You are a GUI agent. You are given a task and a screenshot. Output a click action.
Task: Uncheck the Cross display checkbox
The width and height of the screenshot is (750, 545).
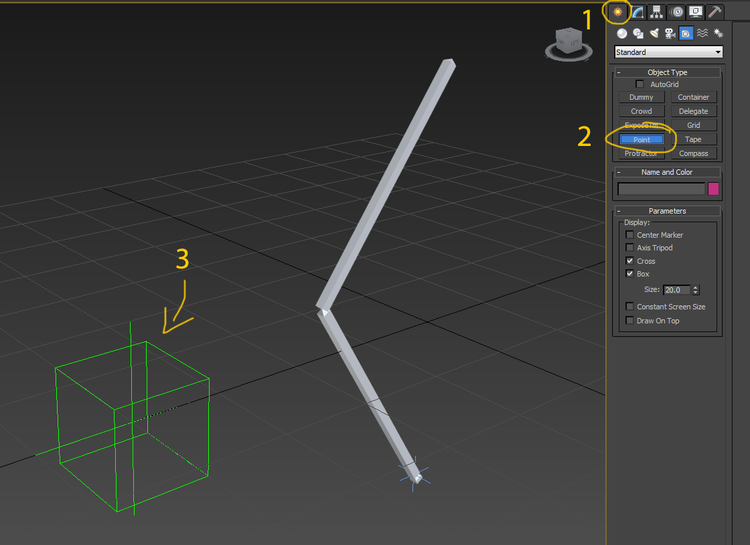629,261
